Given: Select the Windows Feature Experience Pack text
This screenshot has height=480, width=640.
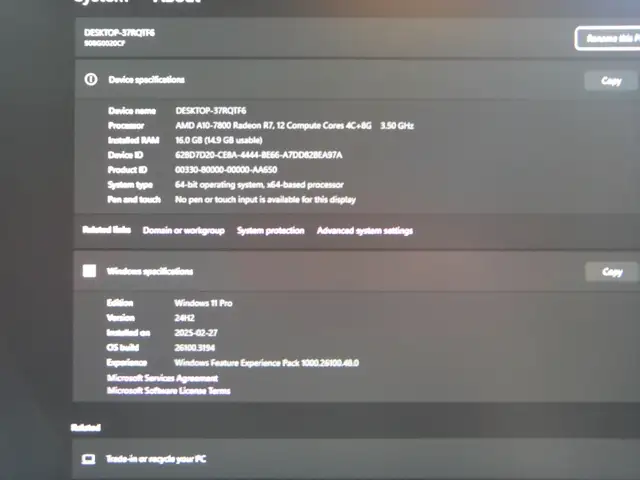Looking at the screenshot, I should pyautogui.click(x=267, y=363).
